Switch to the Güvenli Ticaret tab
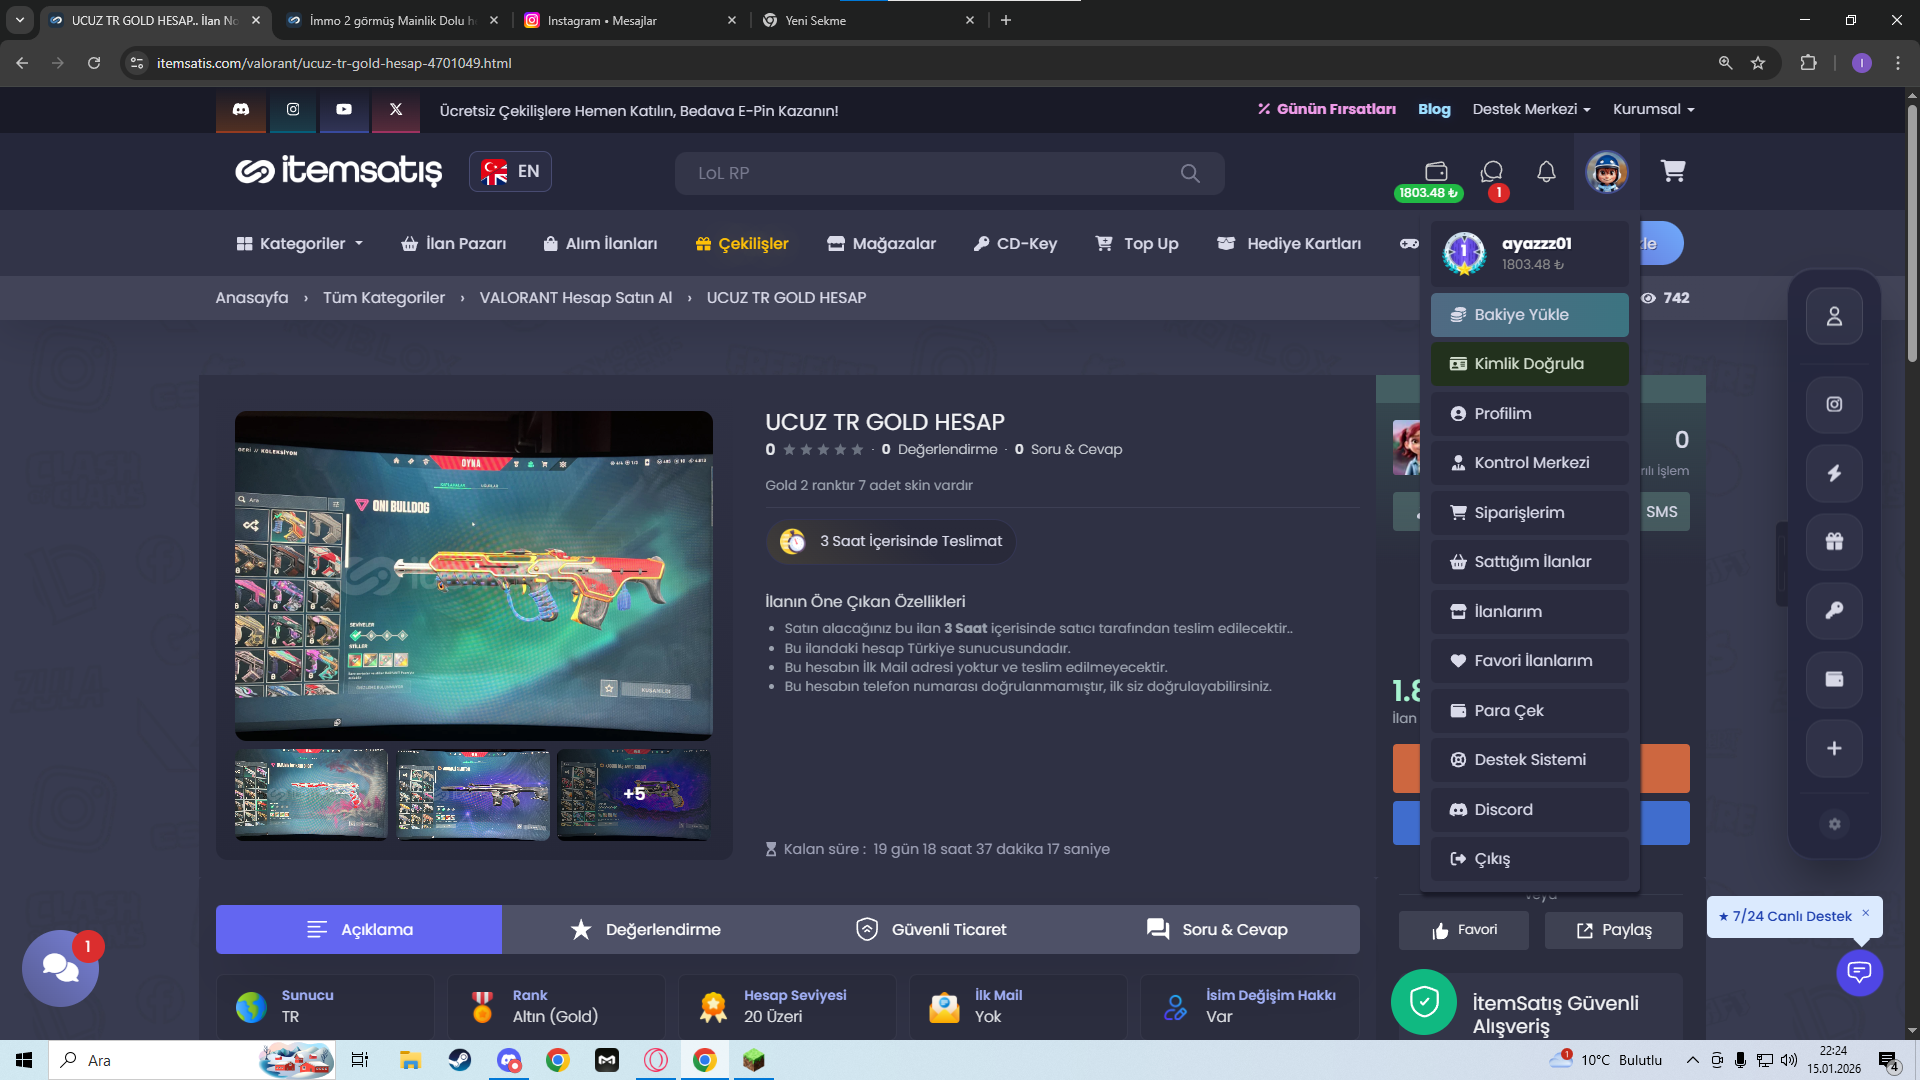The height and width of the screenshot is (1080, 1920). [x=931, y=930]
